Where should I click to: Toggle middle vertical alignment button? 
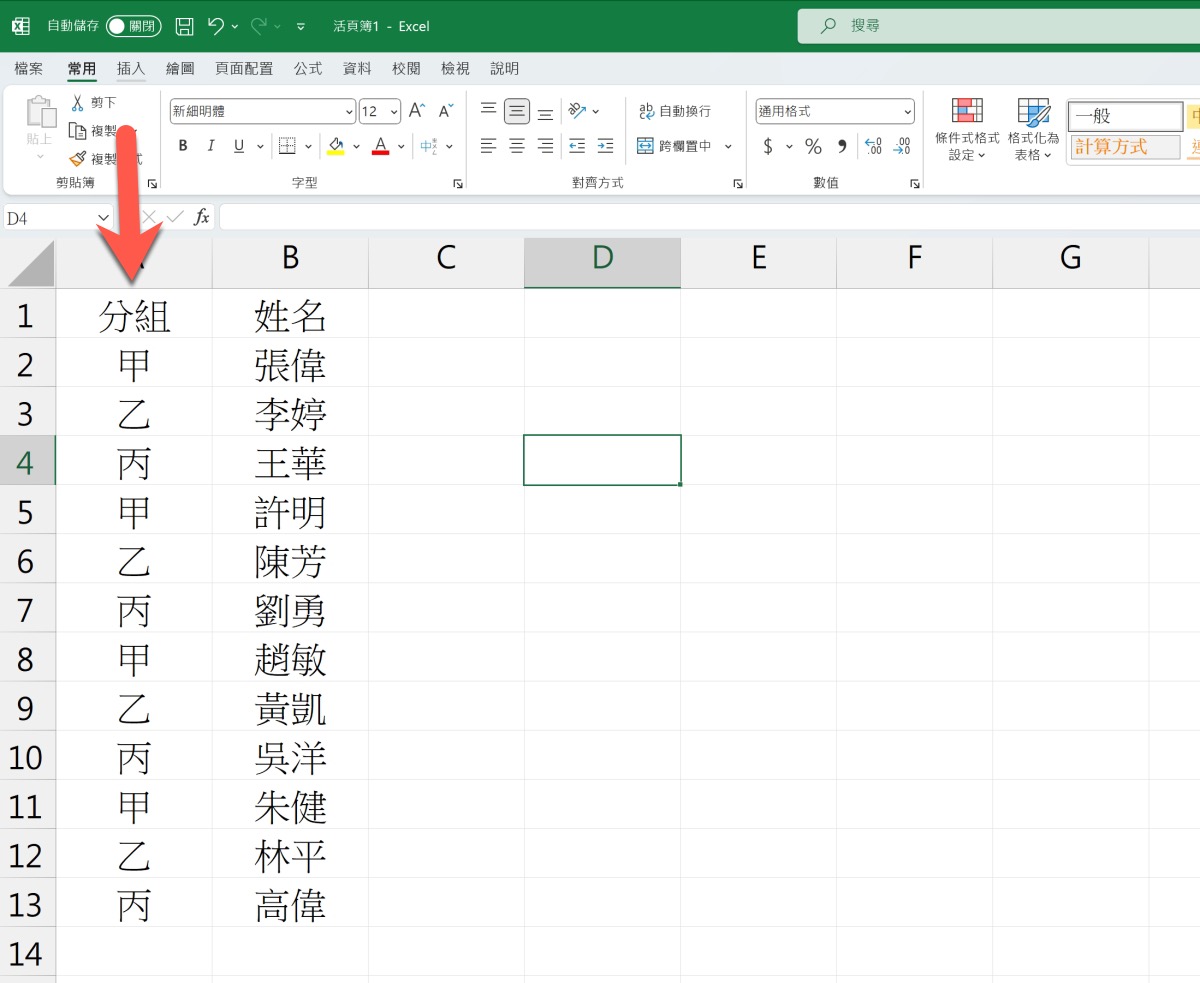[517, 111]
